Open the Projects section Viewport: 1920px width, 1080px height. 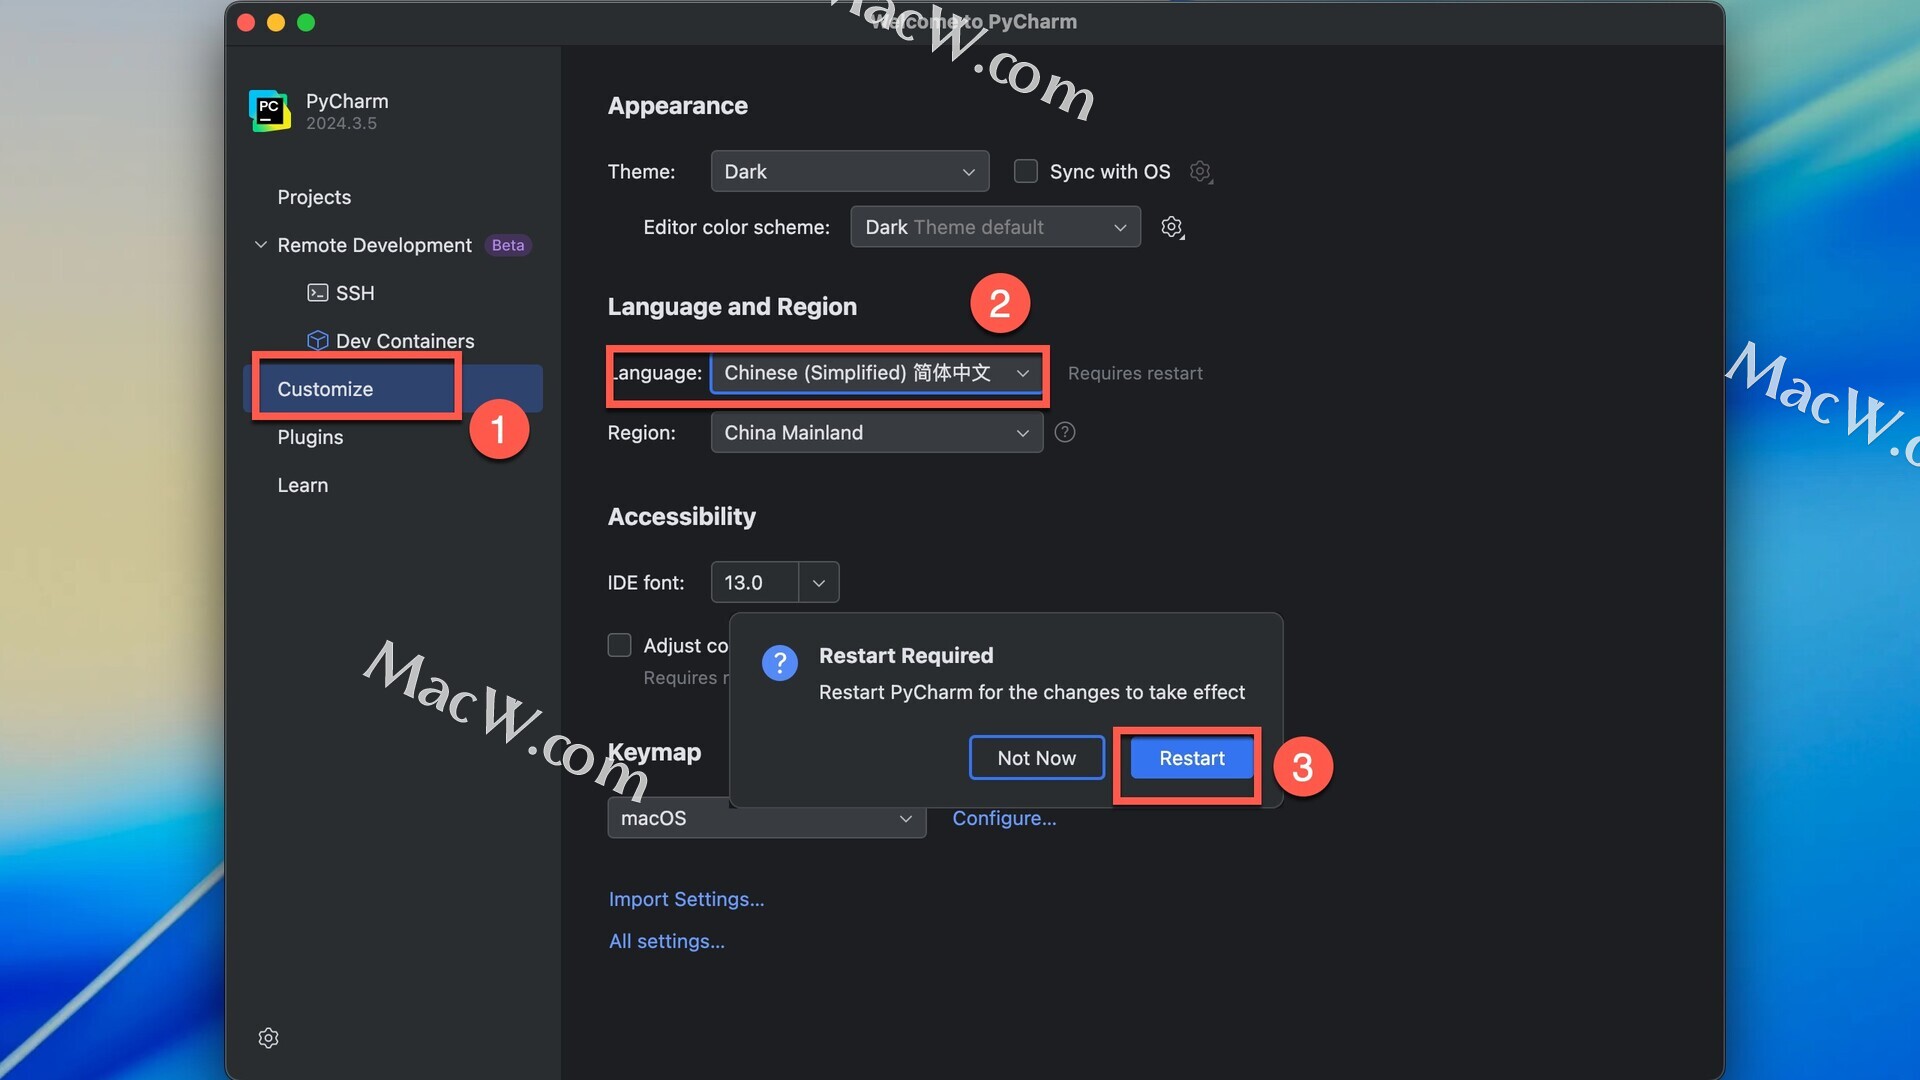click(314, 197)
